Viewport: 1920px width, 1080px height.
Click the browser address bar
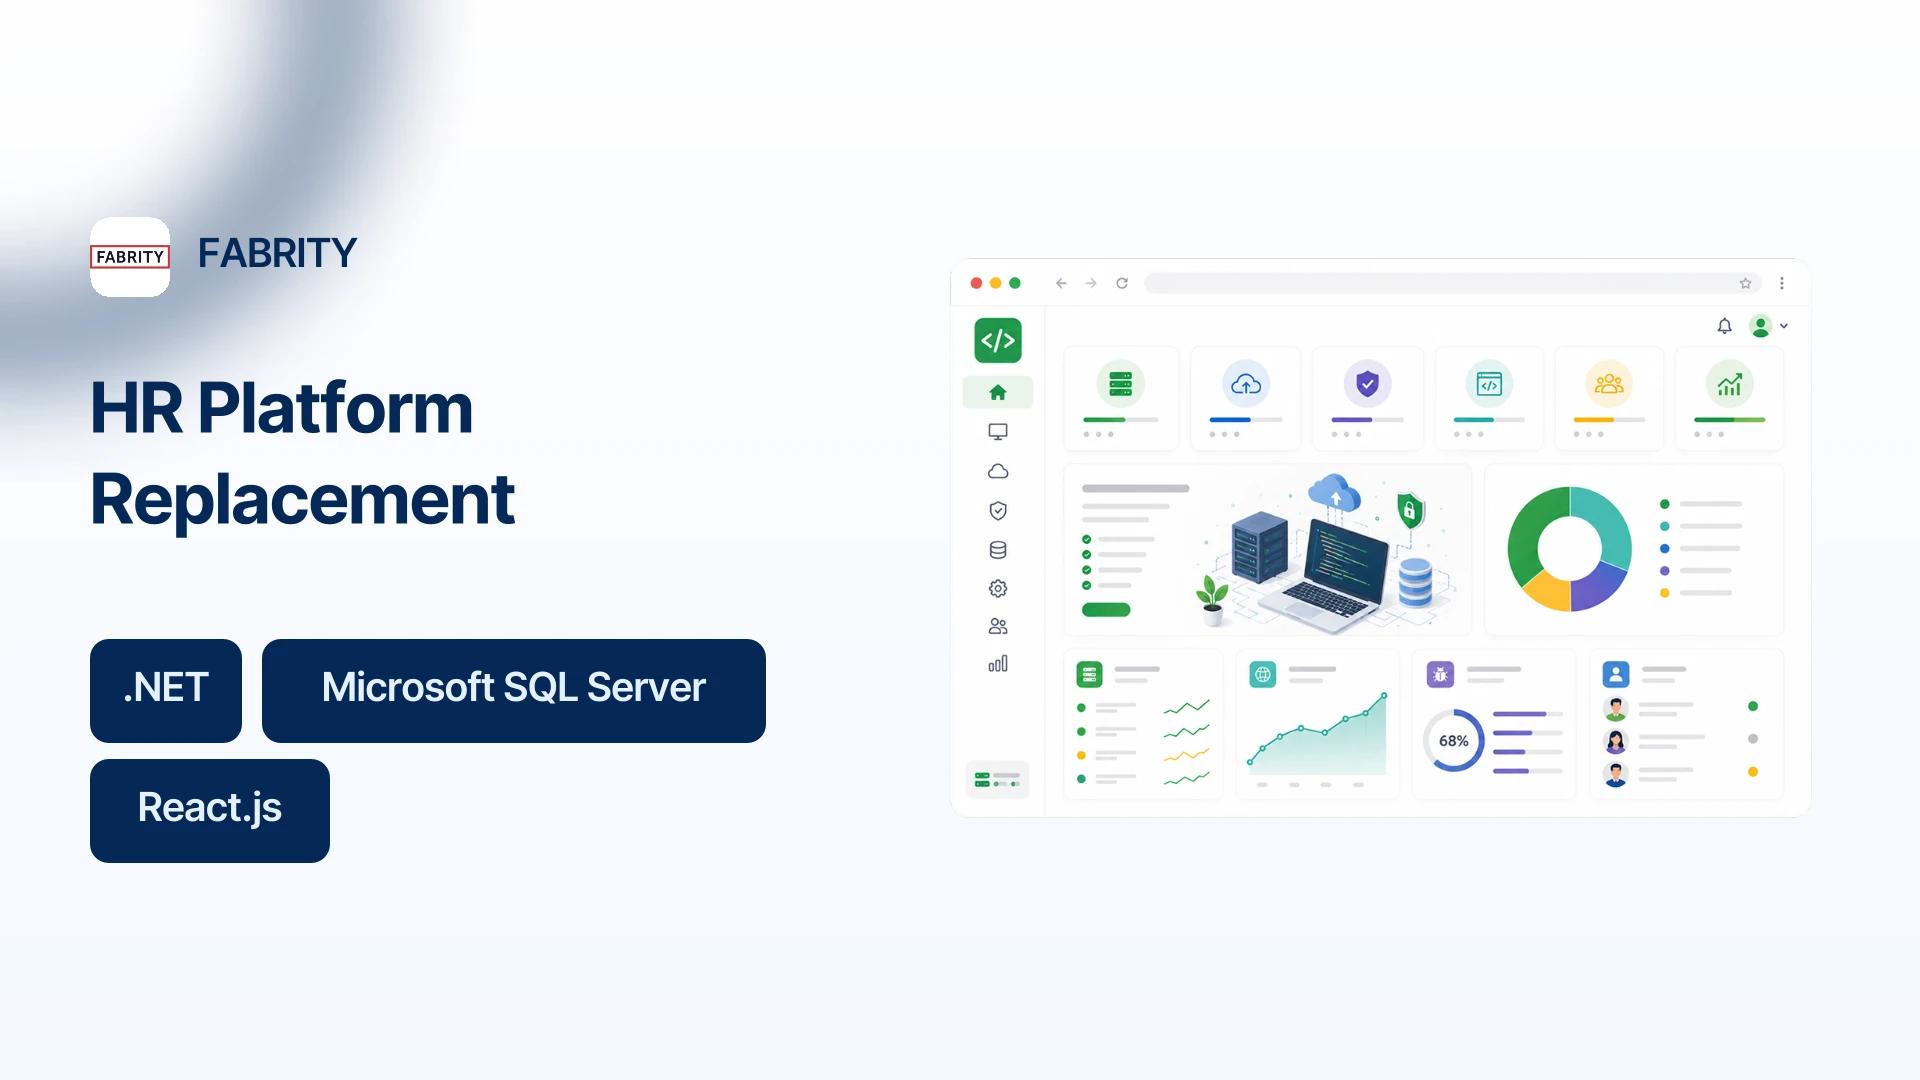tap(1452, 283)
